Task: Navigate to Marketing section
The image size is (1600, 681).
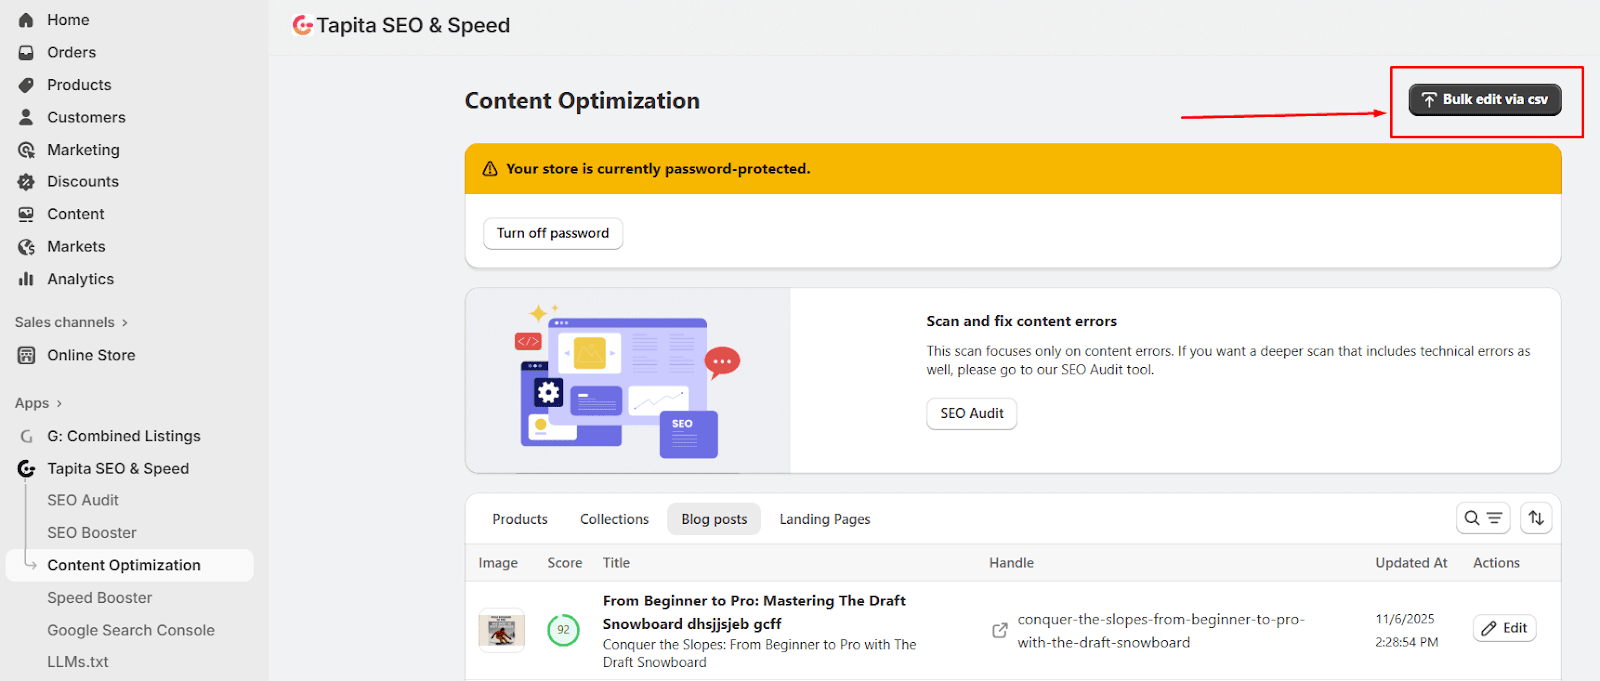Action: tap(83, 150)
